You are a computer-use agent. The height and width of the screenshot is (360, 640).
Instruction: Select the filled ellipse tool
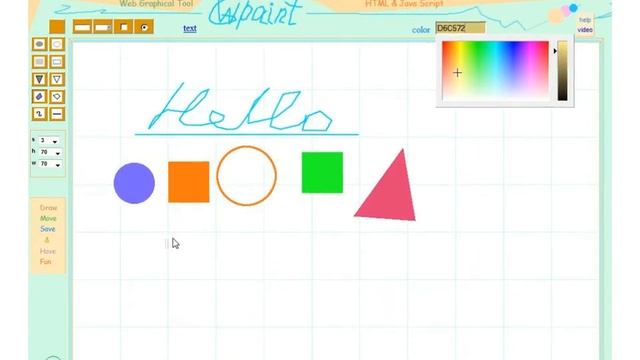(x=39, y=44)
